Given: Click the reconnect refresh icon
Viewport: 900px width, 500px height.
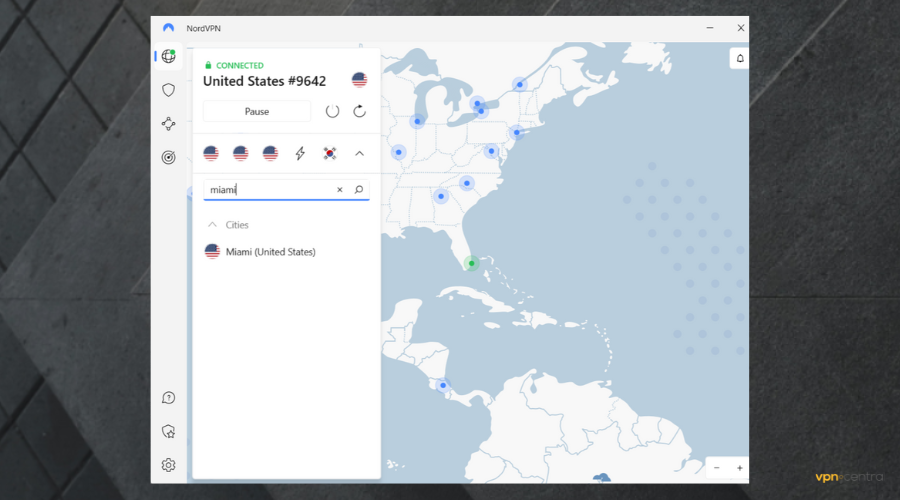Looking at the screenshot, I should pos(359,111).
